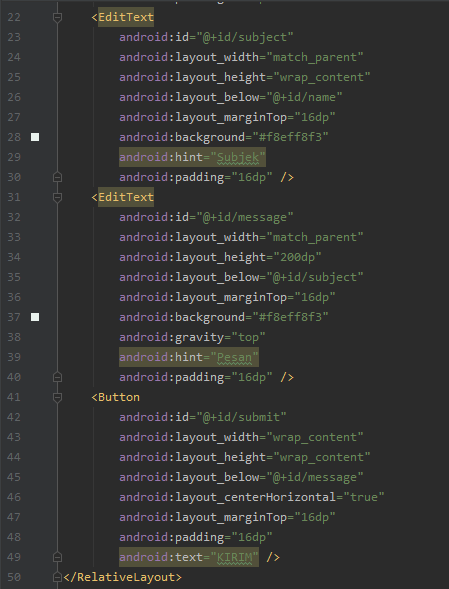Click the layout_below "@+id/message" value on line 45
This screenshot has height=589, width=449.
point(315,477)
